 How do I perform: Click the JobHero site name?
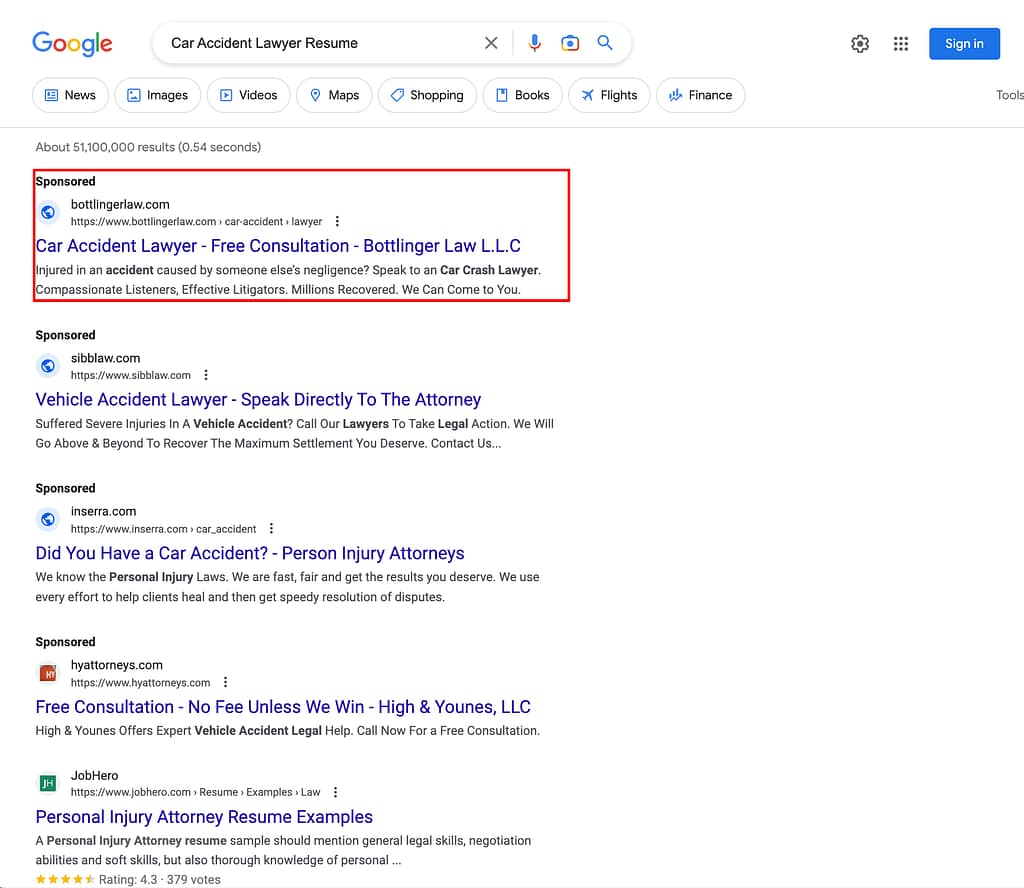(94, 775)
